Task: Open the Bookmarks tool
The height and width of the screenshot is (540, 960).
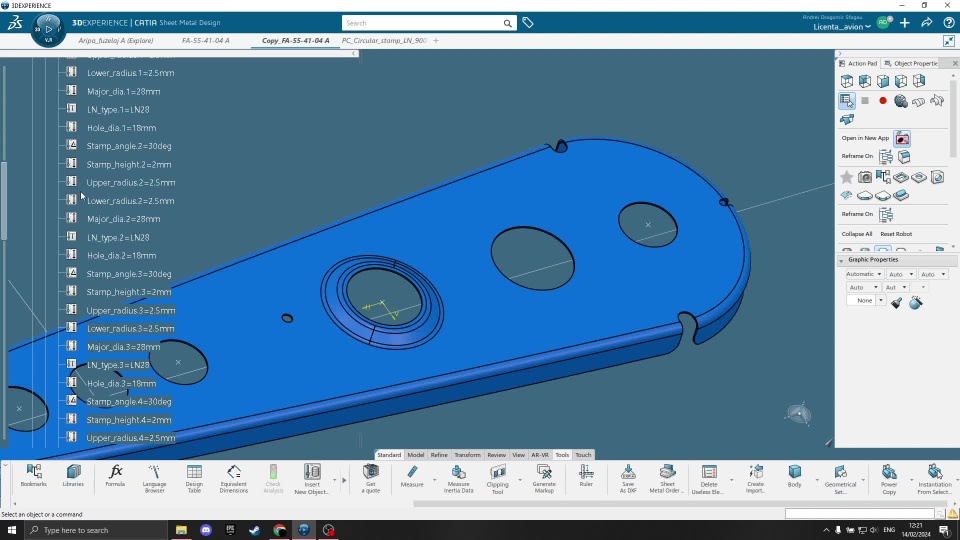Action: click(x=34, y=476)
